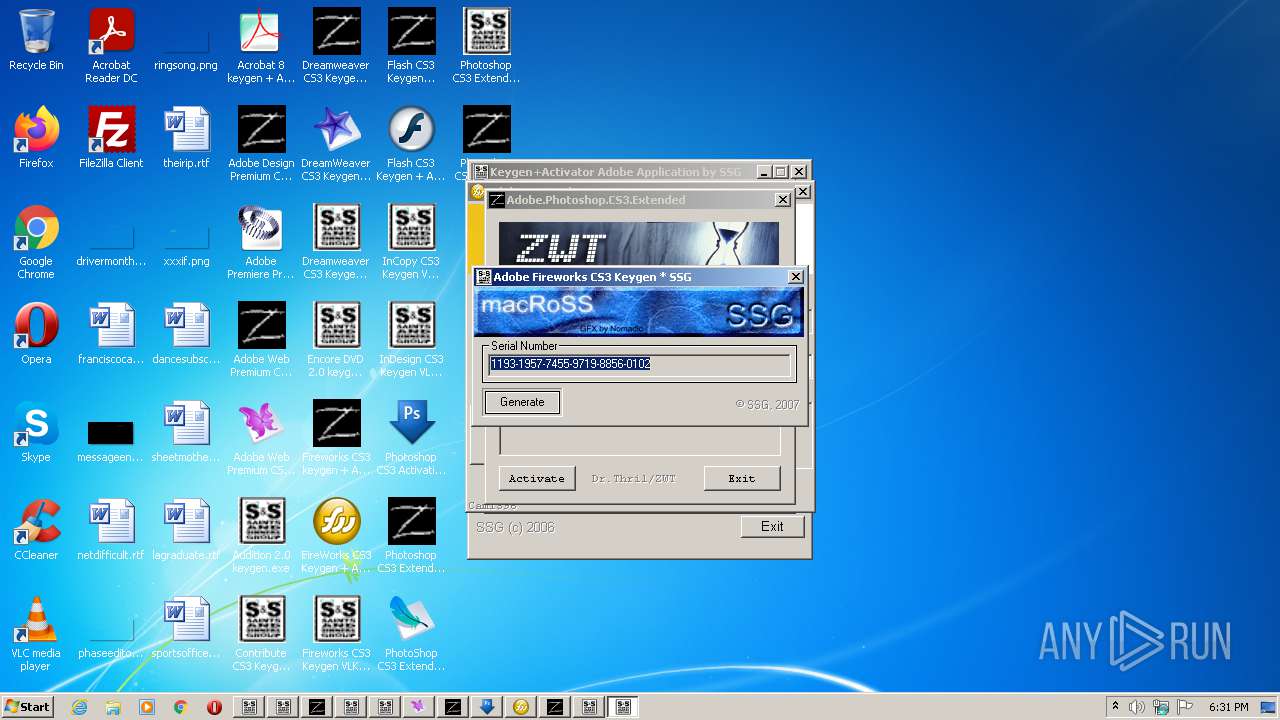1280x720 pixels.
Task: Launch VLC media player from desktop
Action: (36, 634)
